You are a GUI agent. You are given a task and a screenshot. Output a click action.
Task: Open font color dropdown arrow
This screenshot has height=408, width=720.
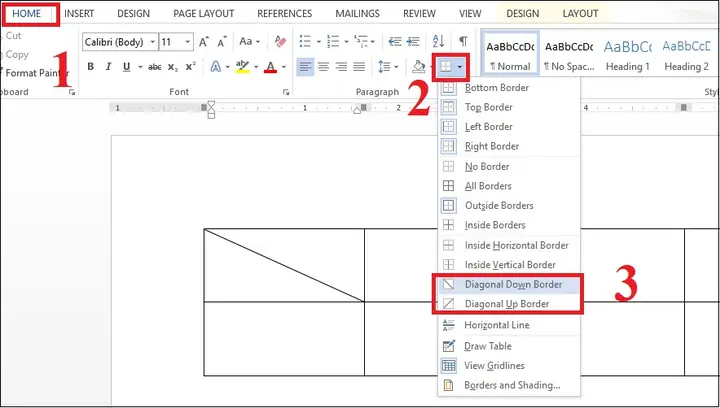284,67
